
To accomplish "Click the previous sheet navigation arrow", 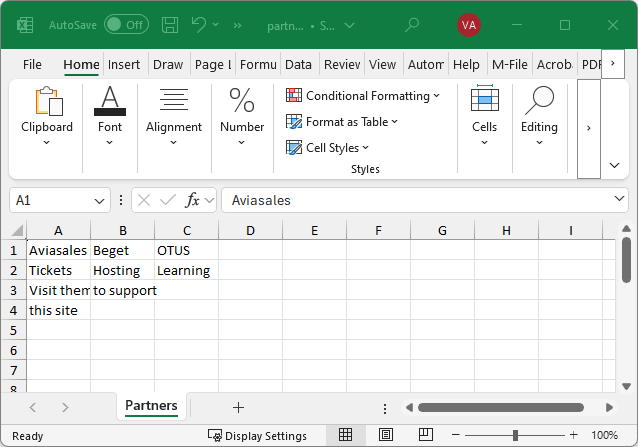I will click(33, 408).
